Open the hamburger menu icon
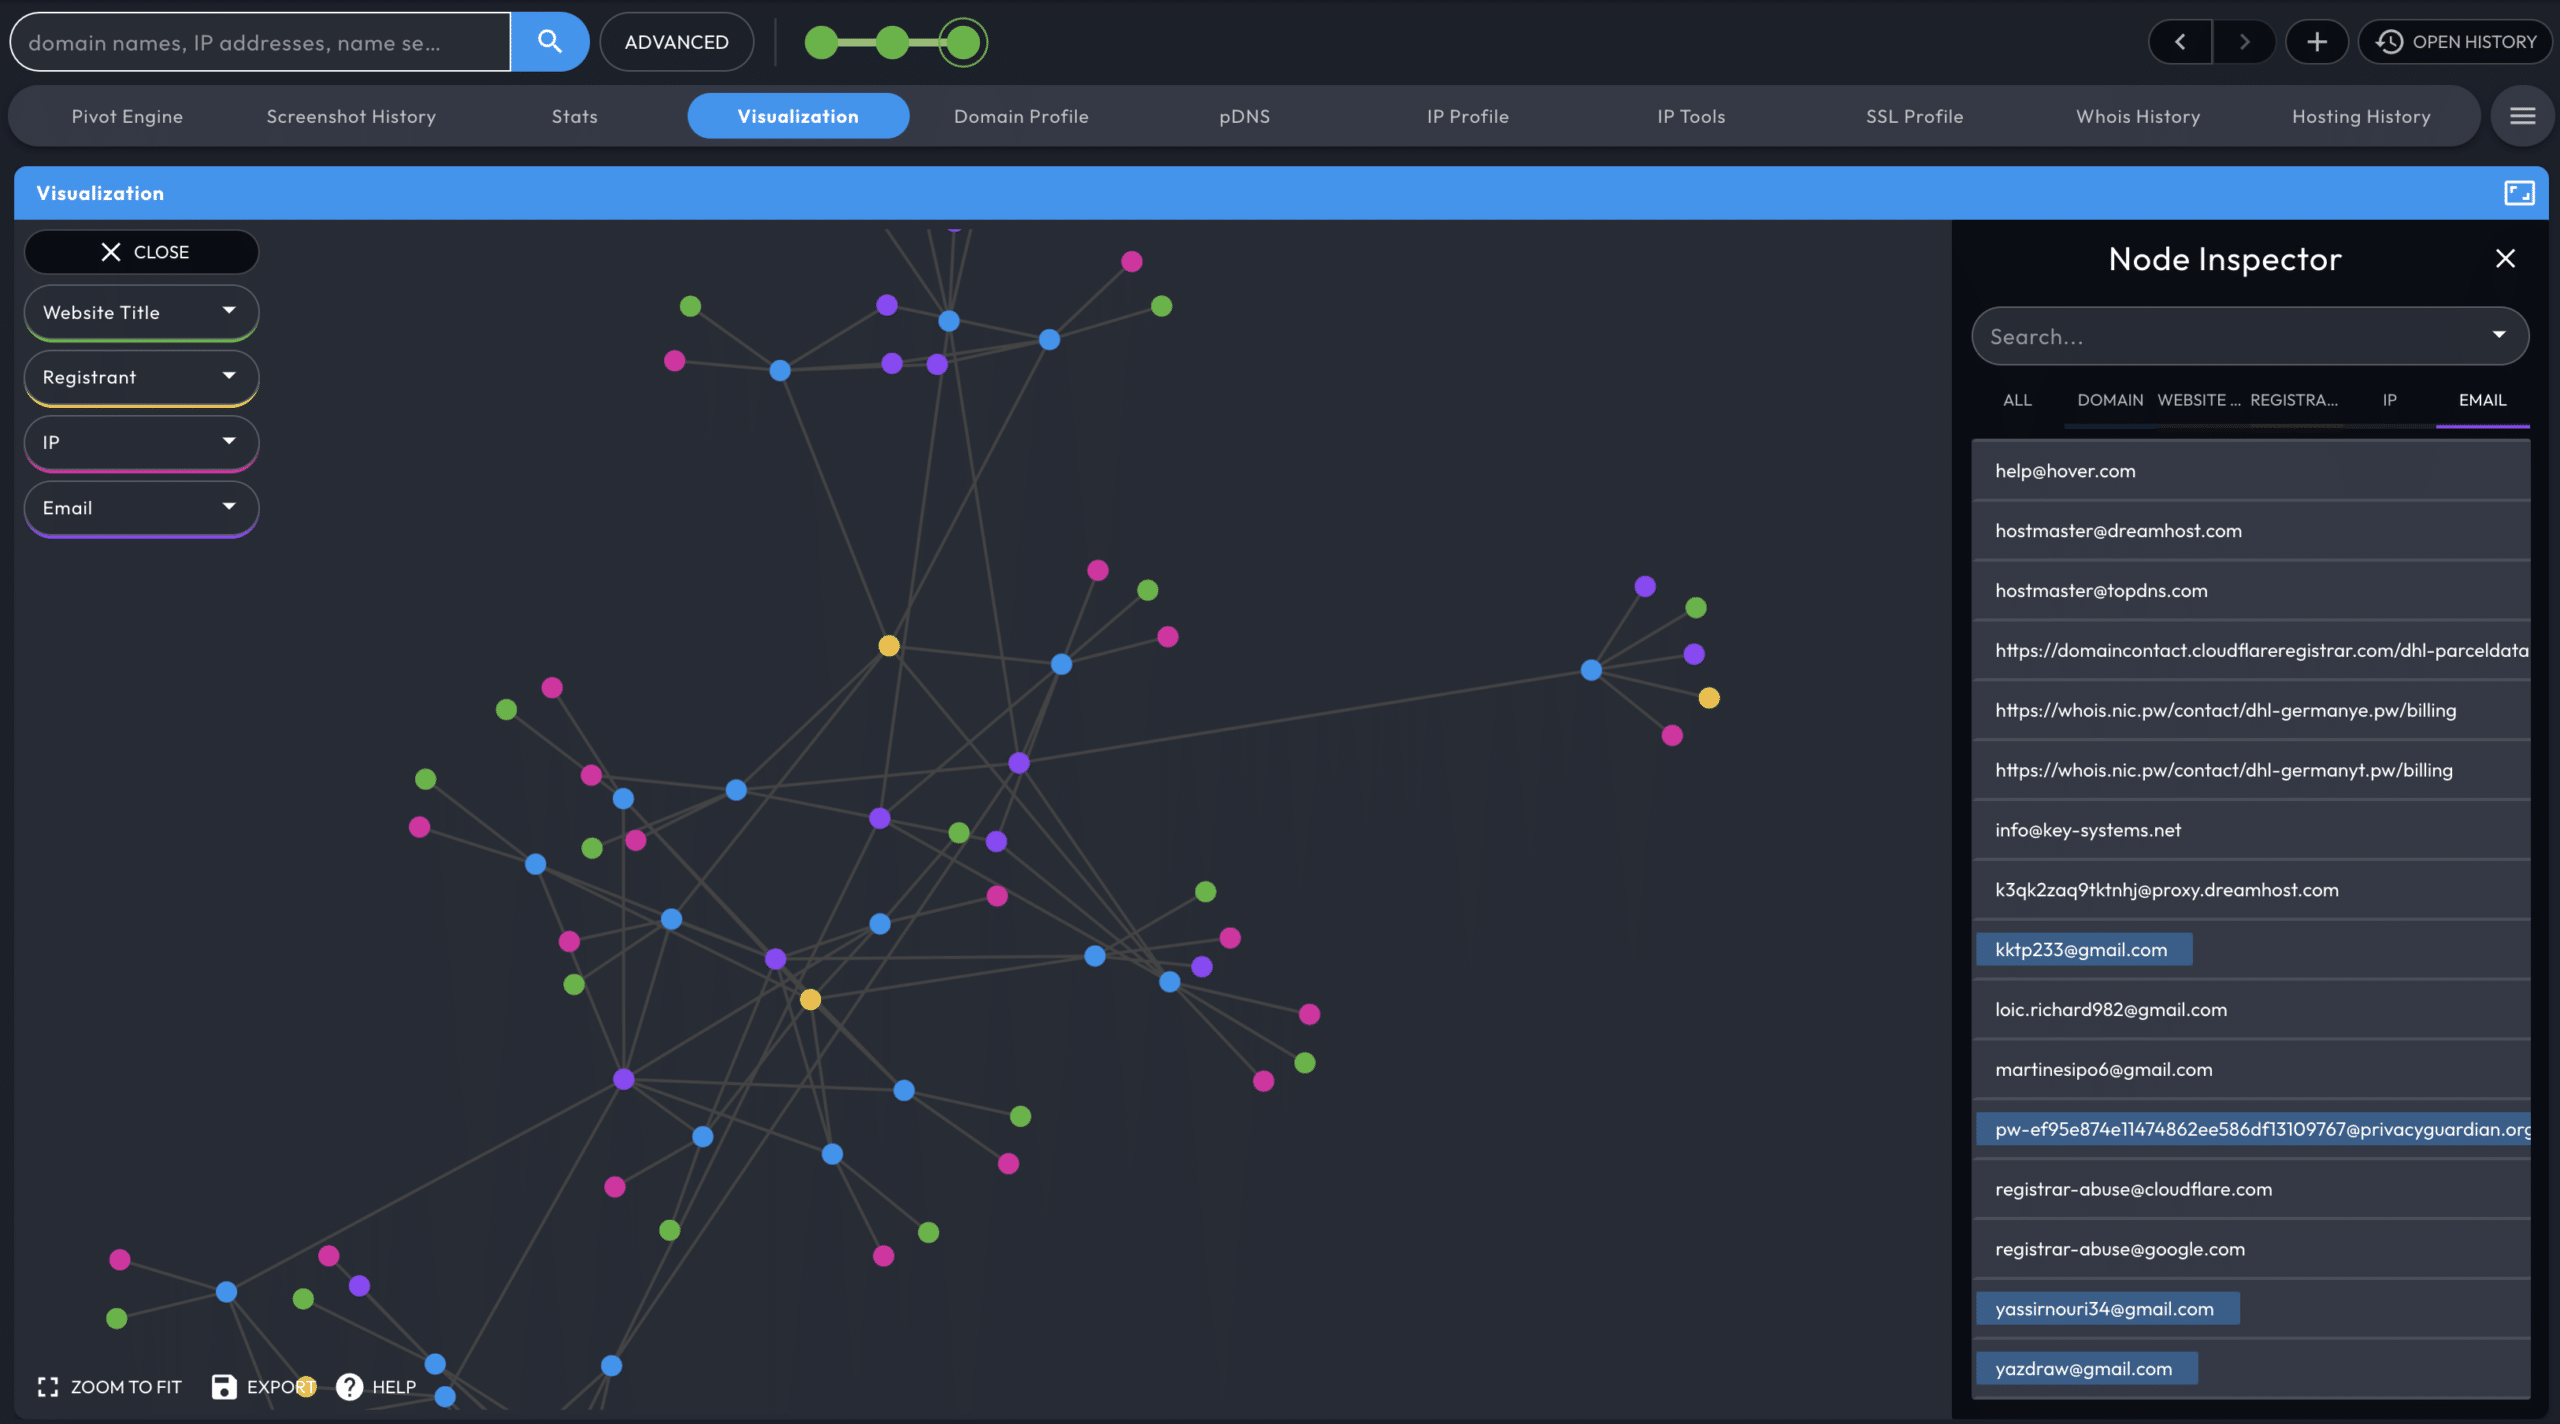The width and height of the screenshot is (2560, 1424). [x=2522, y=116]
